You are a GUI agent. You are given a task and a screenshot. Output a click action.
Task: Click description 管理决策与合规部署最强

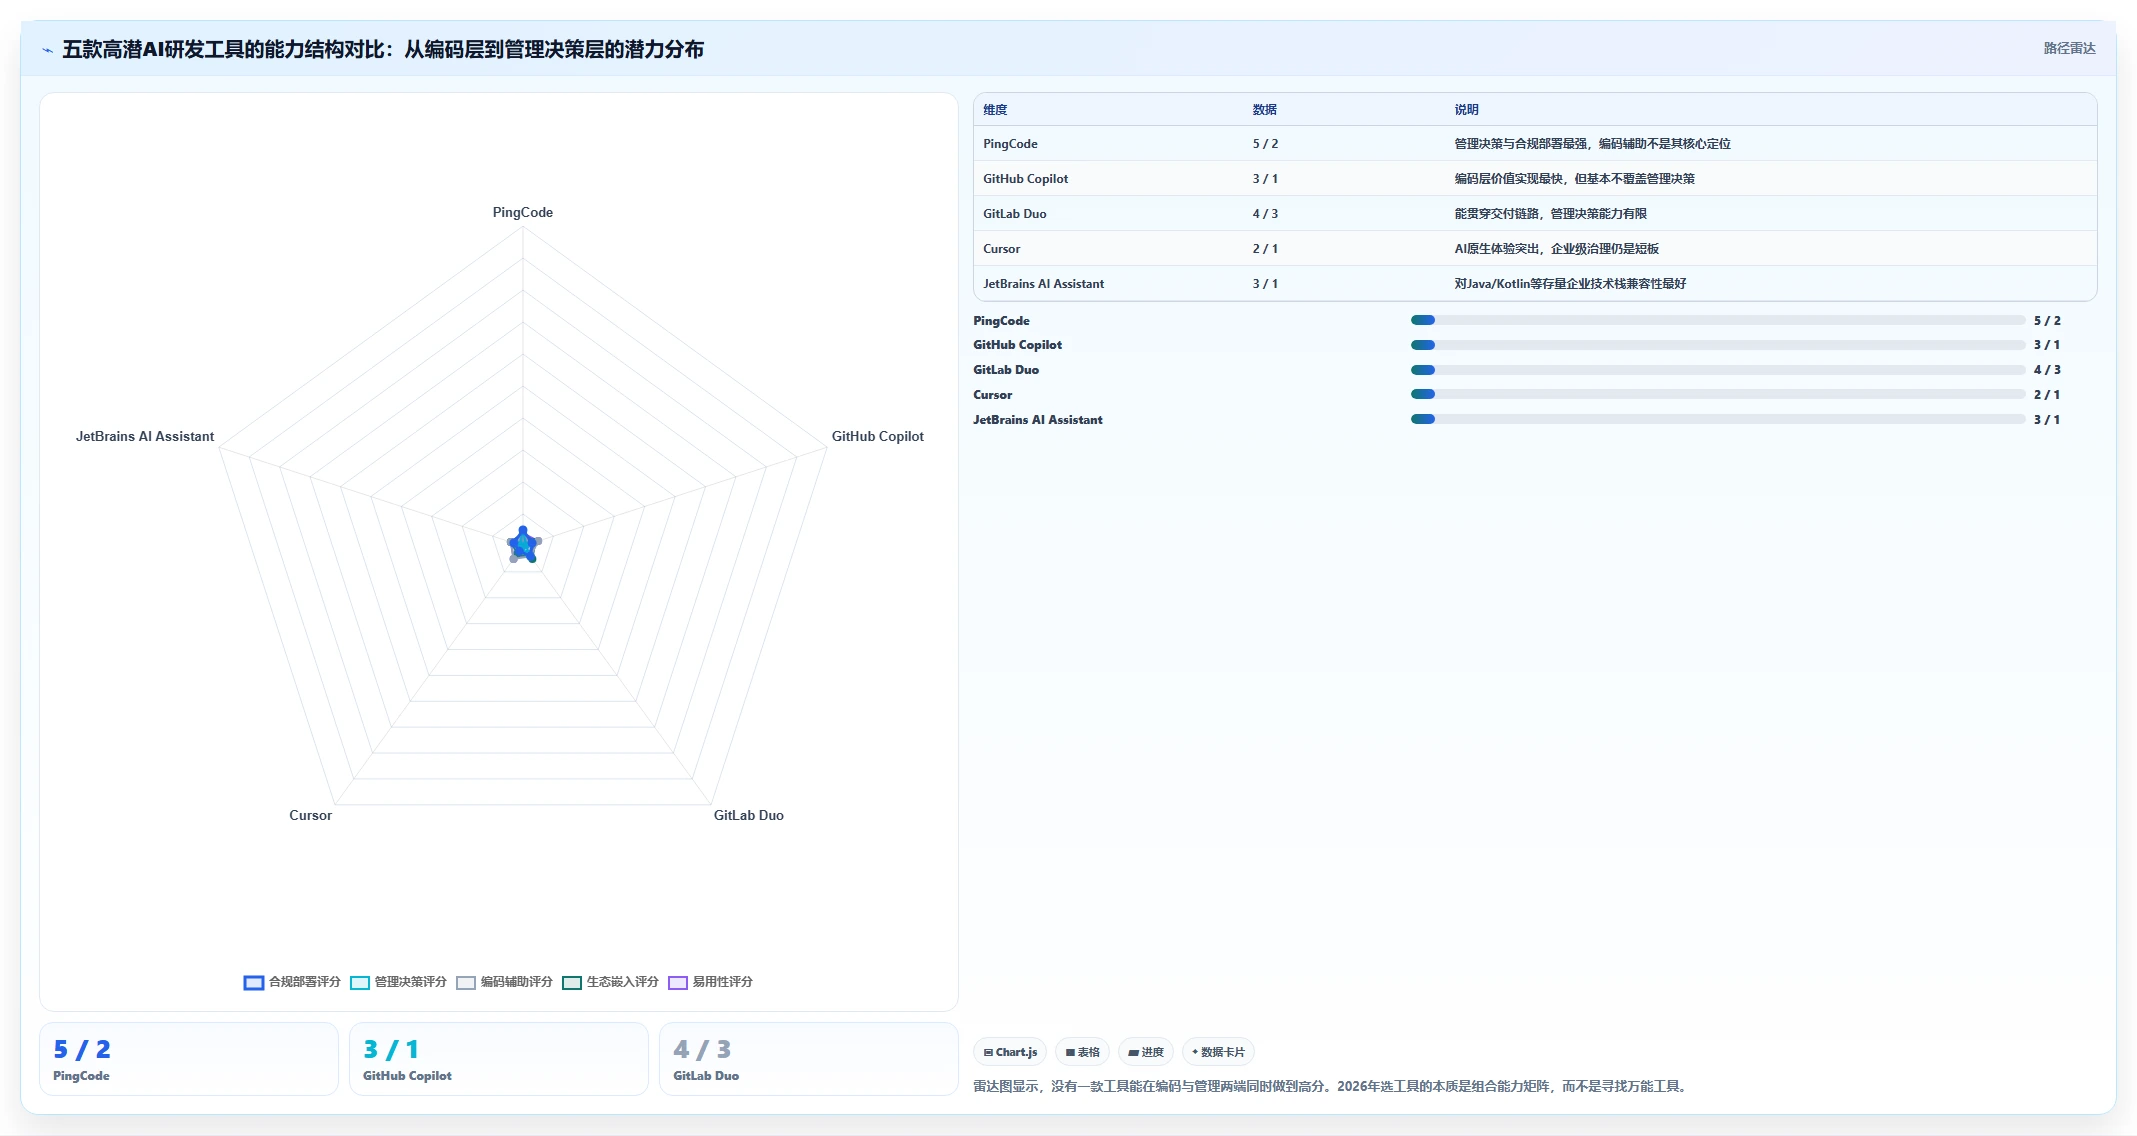tap(1592, 144)
